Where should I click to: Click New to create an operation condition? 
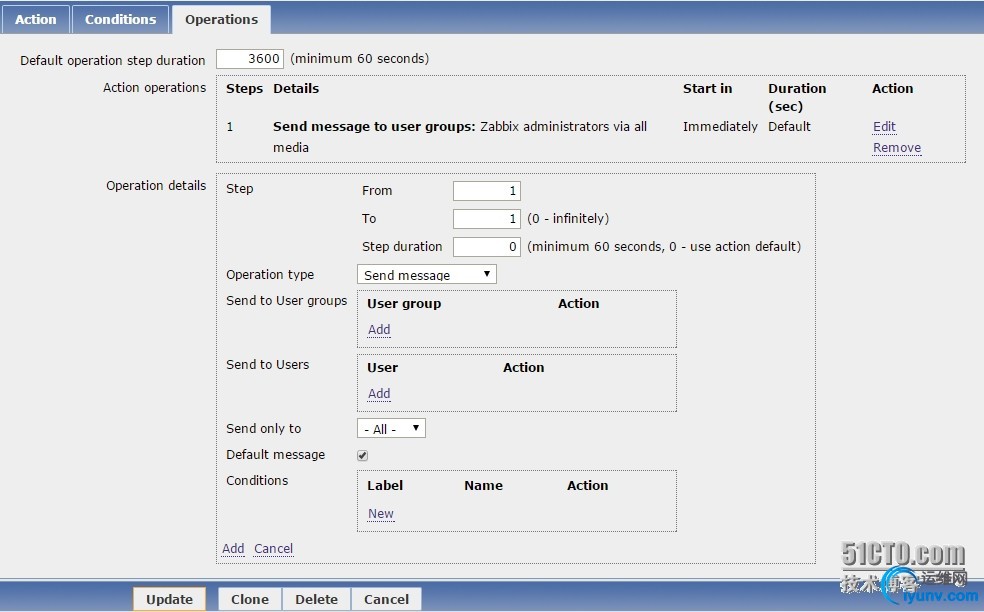(381, 514)
